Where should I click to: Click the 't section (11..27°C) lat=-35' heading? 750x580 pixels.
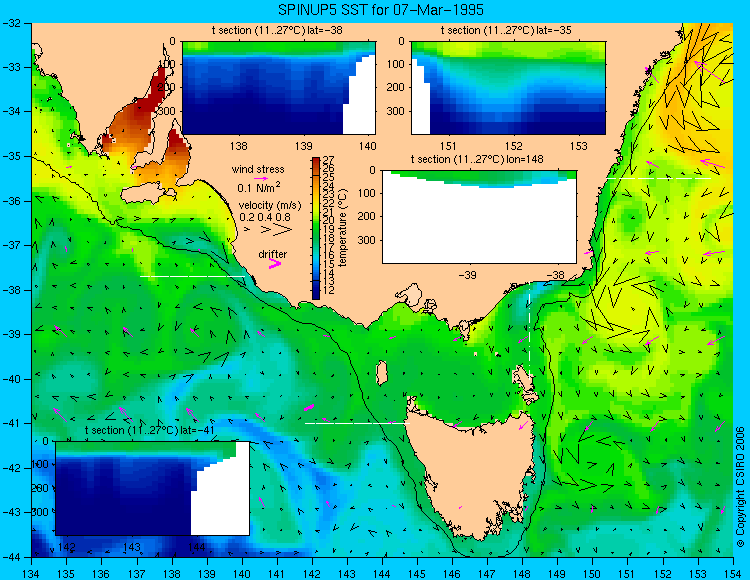point(506,31)
